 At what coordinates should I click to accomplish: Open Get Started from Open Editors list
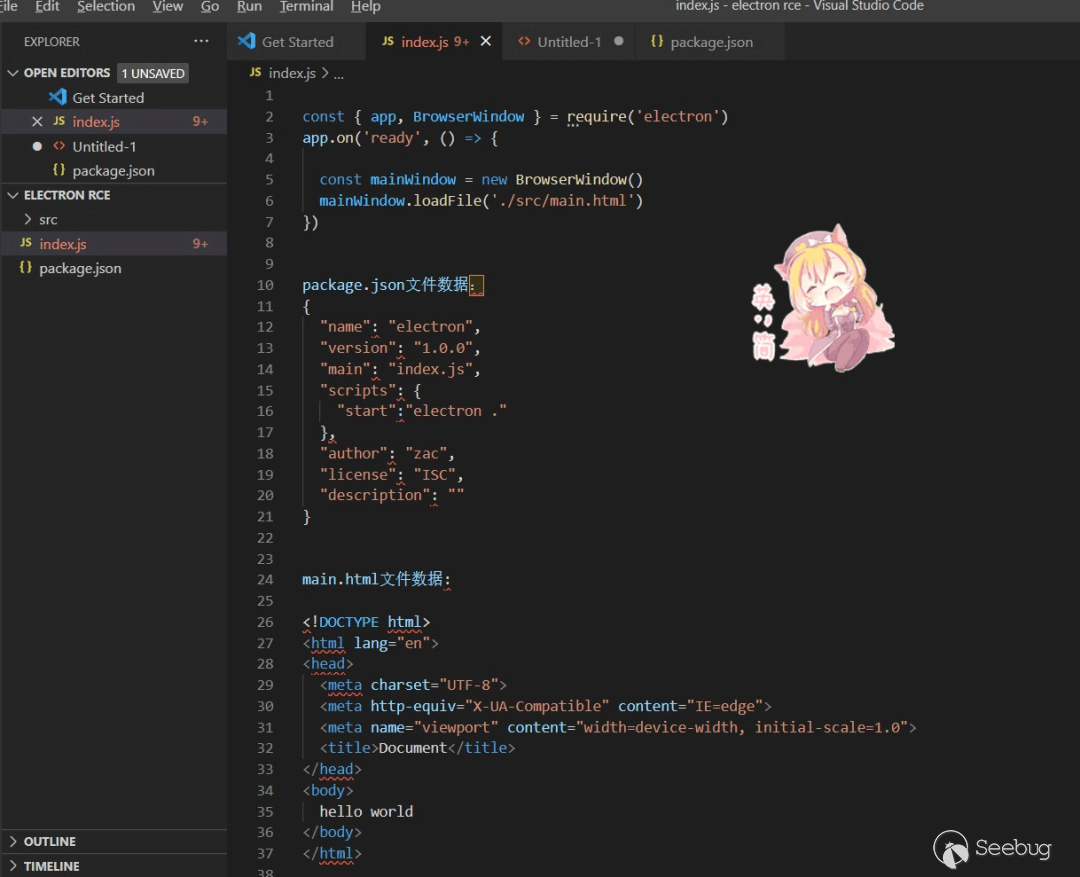[x=108, y=98]
